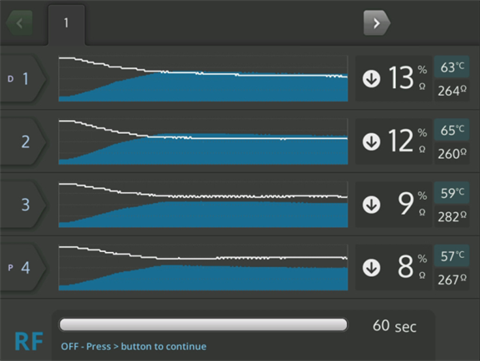
Task: Click the RF status indicator
Action: coord(29,341)
